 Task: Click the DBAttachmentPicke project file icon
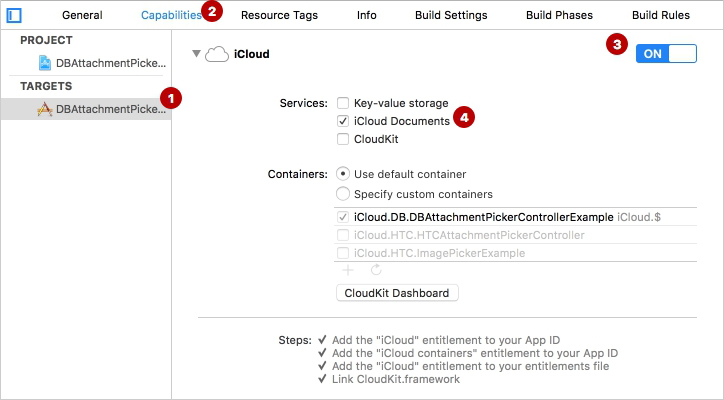[x=45, y=63]
